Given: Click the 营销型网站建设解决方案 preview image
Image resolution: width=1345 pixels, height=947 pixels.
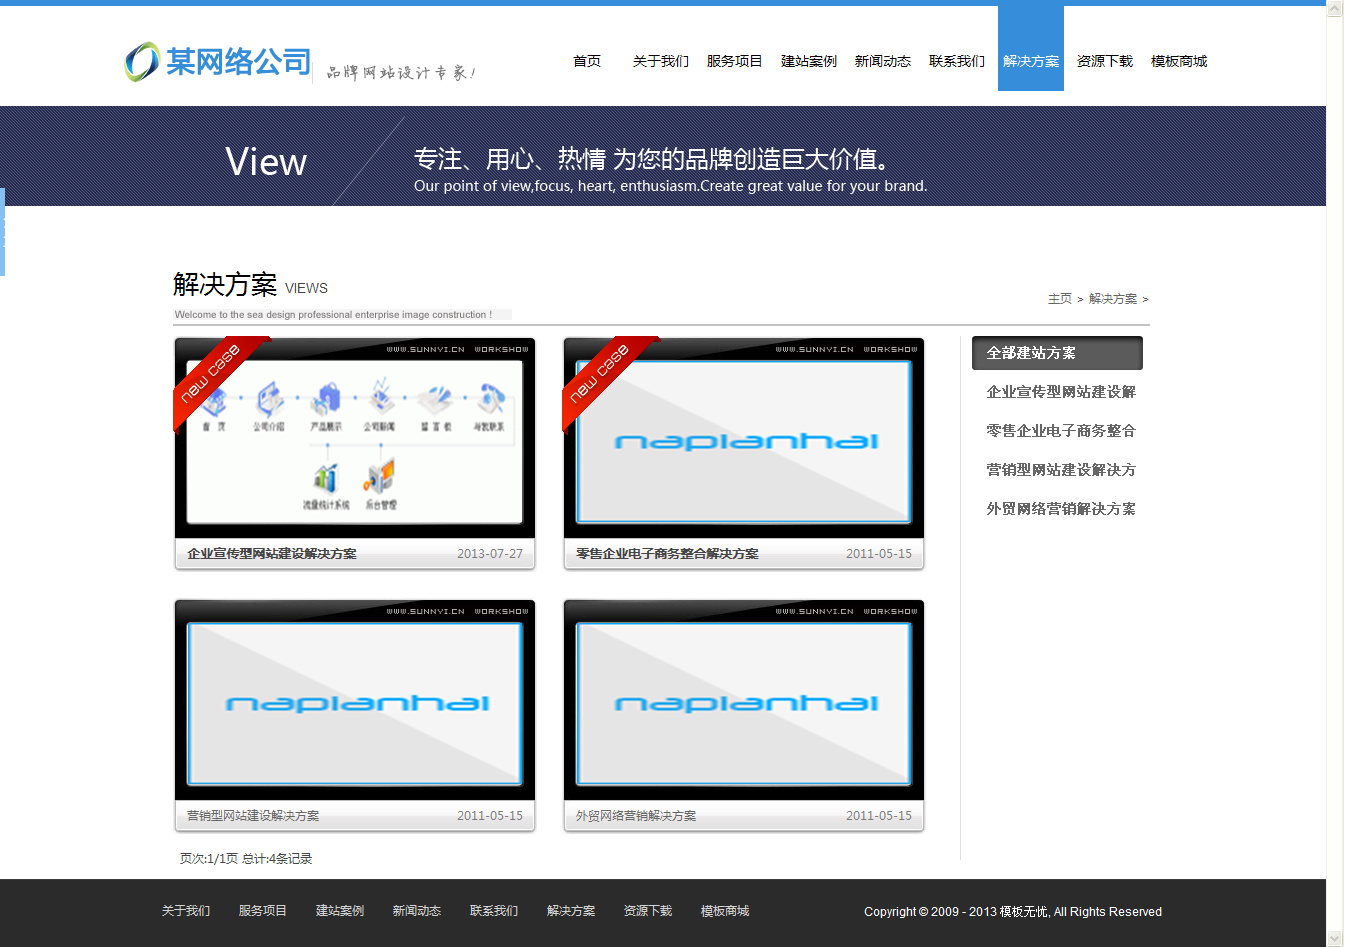Looking at the screenshot, I should pos(355,702).
